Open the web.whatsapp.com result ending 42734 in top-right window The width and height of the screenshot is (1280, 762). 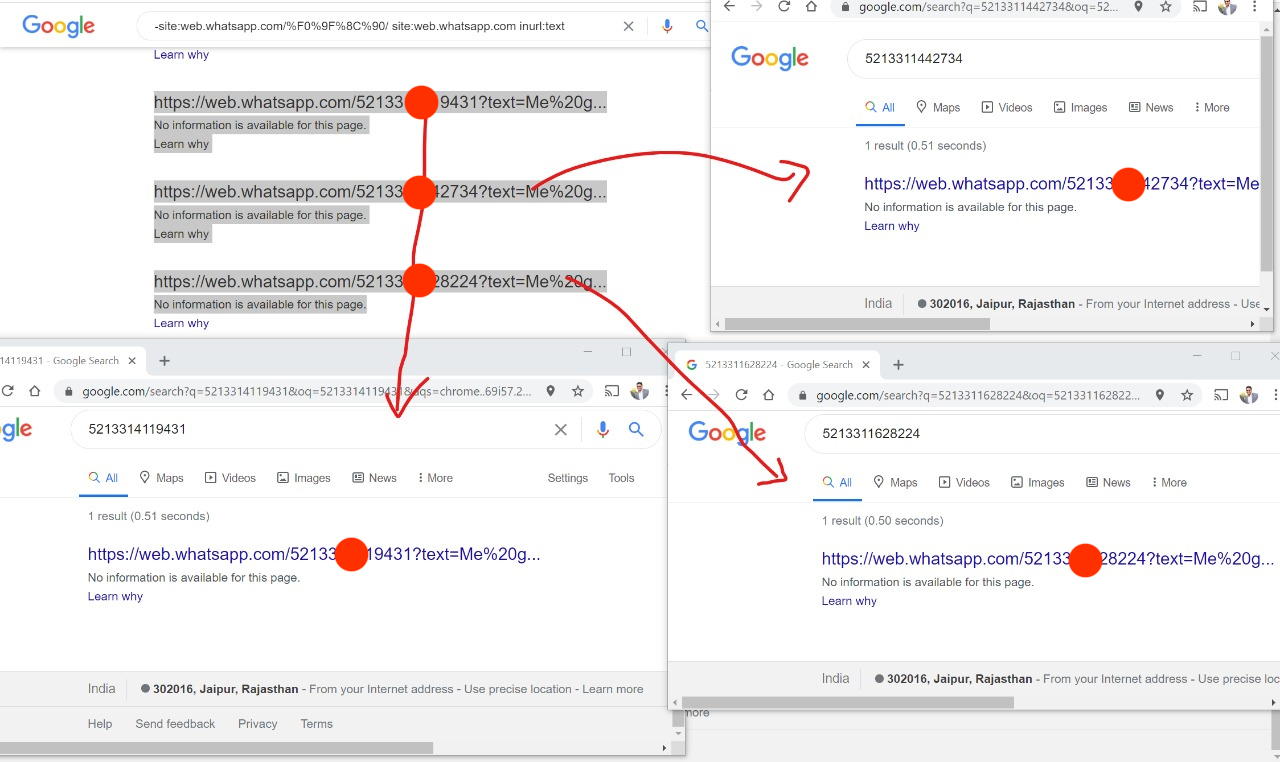click(x=1062, y=184)
